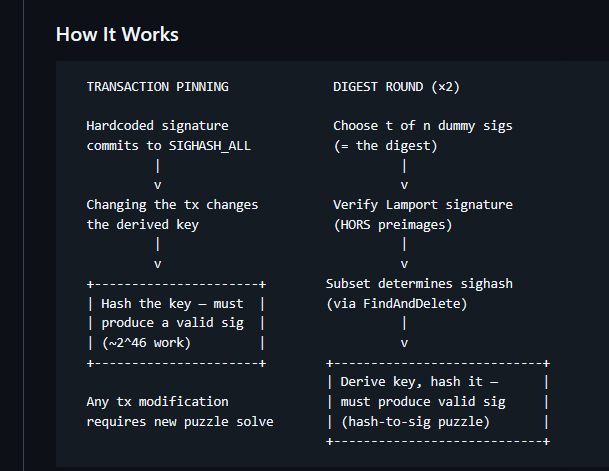Select the "commits to SIGHASH_ALL" line
The height and width of the screenshot is (471, 609).
169,146
